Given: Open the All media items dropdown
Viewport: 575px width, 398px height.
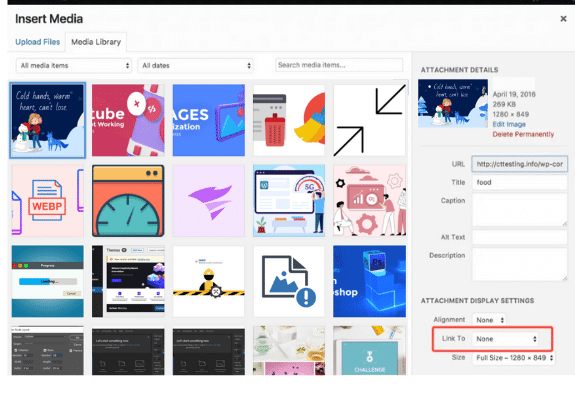Looking at the screenshot, I should (74, 66).
